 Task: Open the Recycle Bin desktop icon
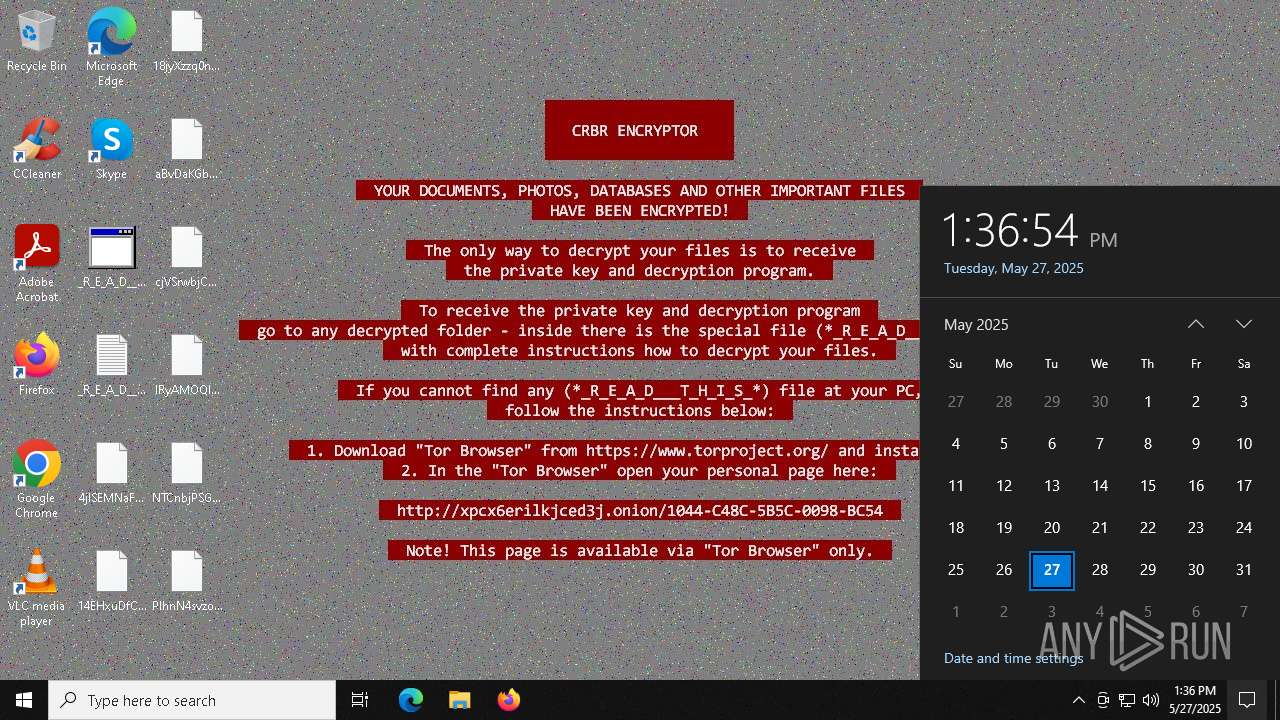click(x=37, y=42)
